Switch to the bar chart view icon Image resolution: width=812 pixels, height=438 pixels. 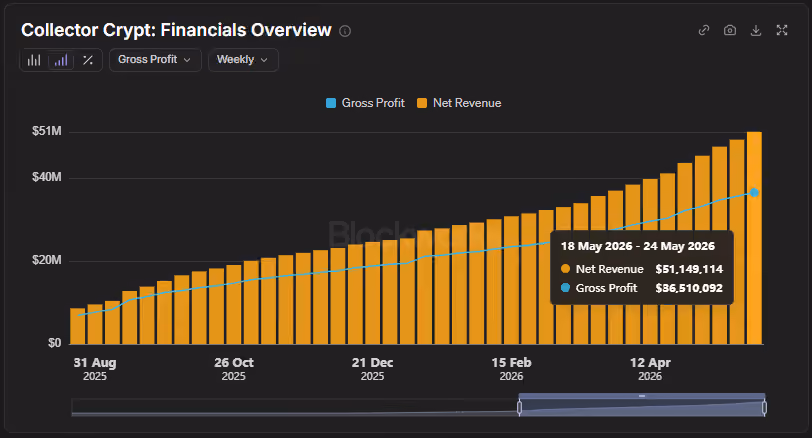[x=34, y=60]
